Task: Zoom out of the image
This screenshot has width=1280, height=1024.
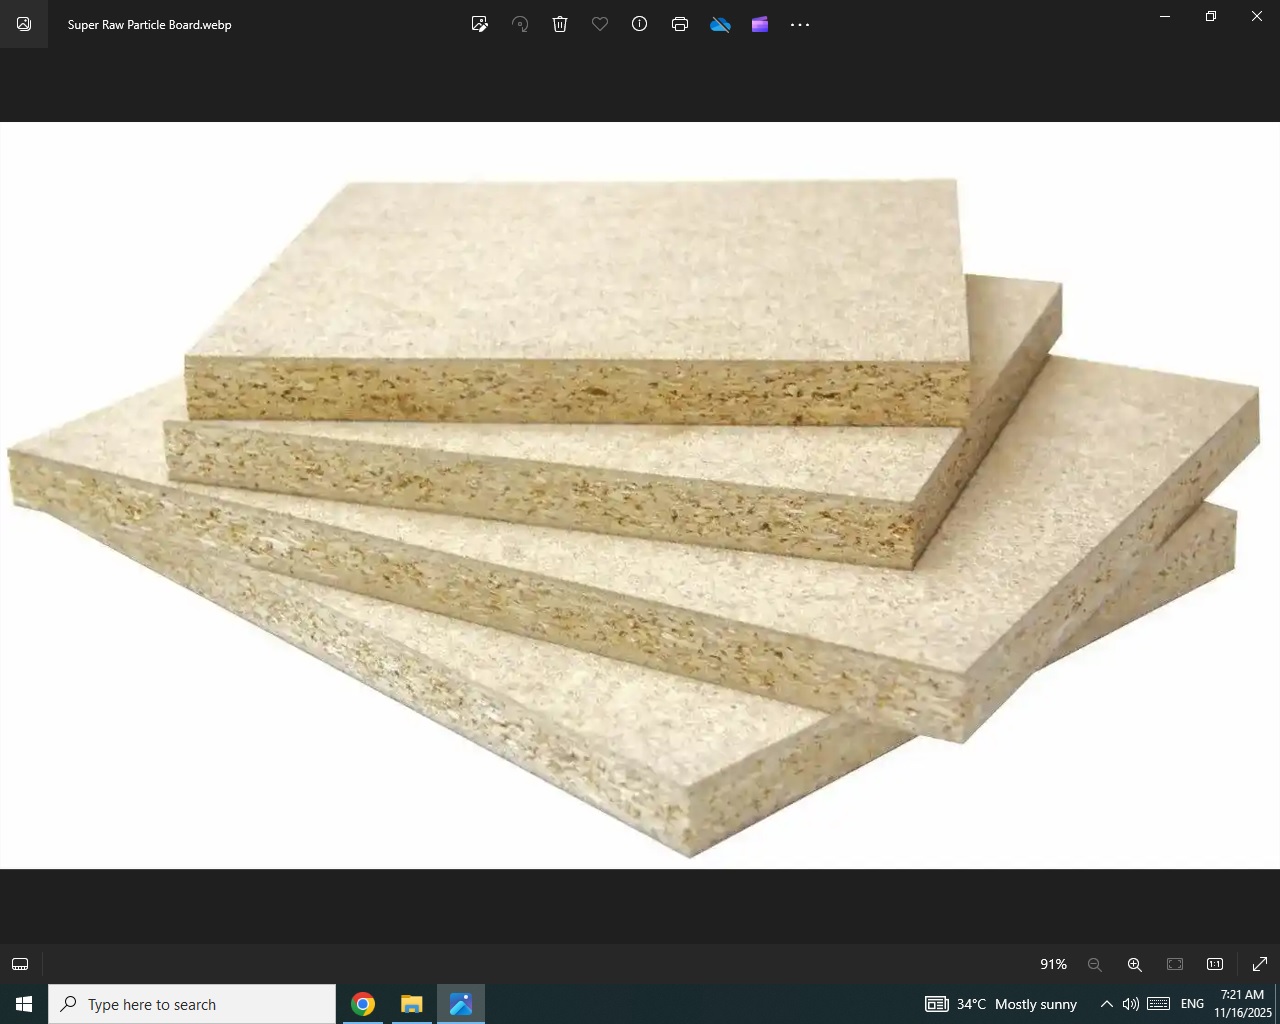Action: (x=1095, y=964)
